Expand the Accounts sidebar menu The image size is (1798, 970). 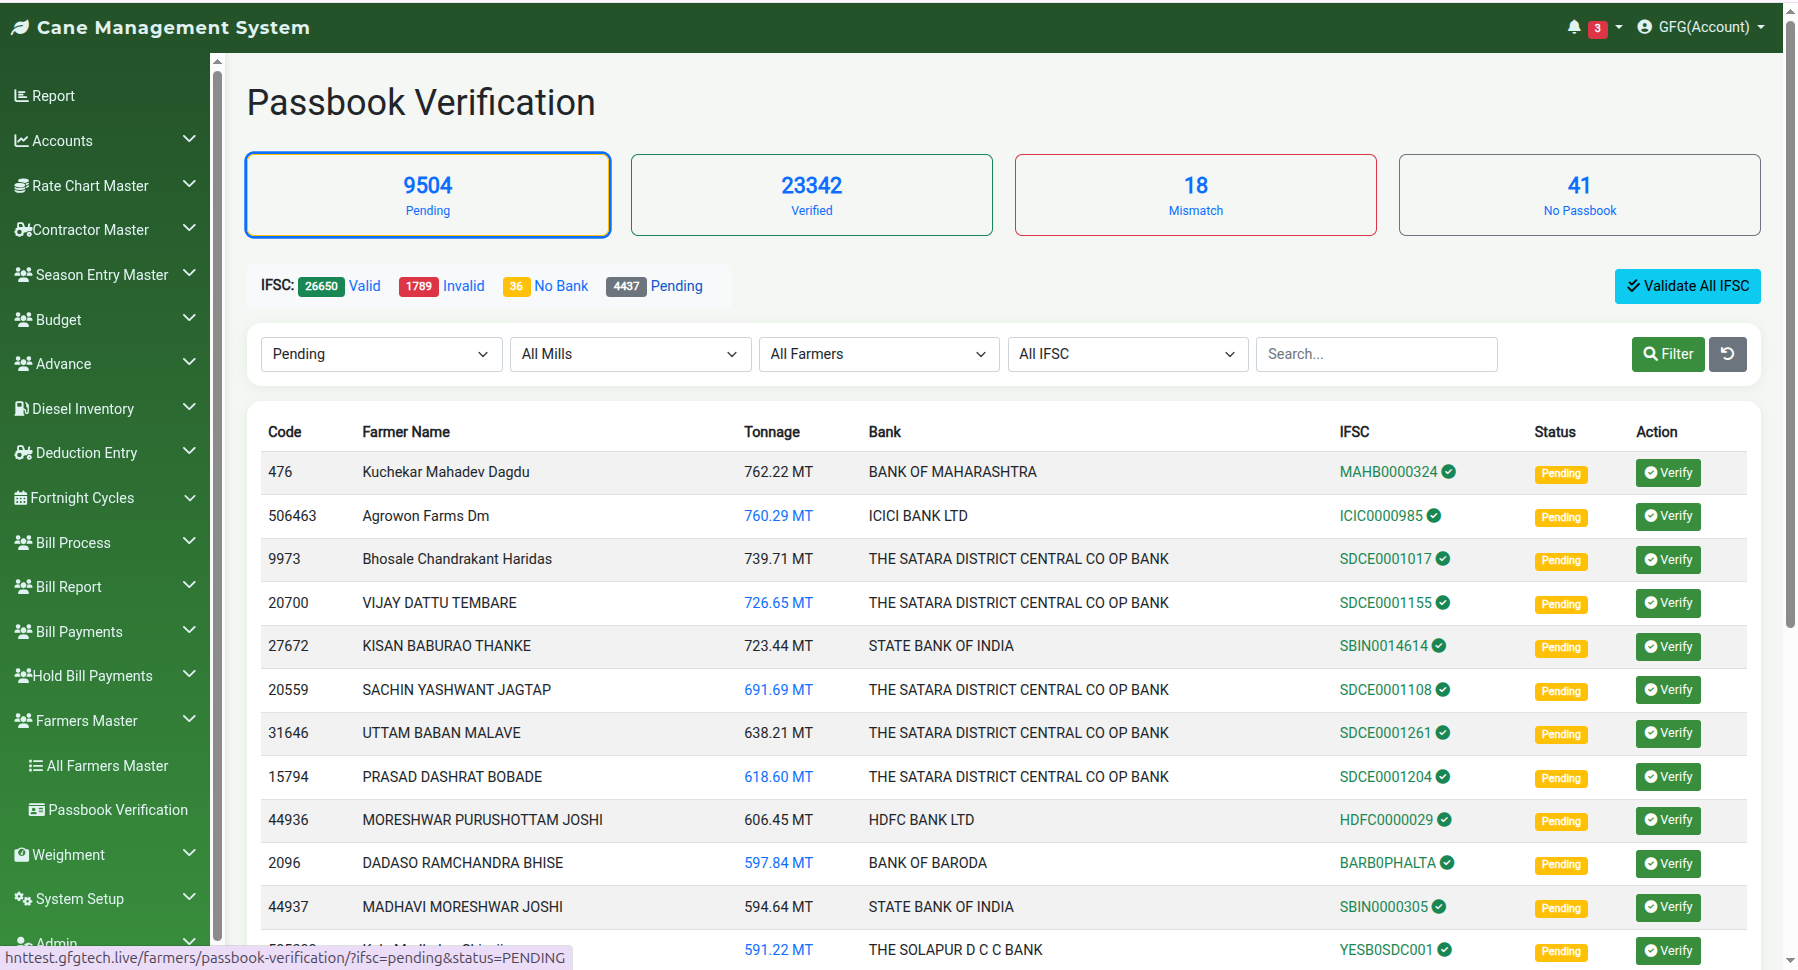coord(105,141)
